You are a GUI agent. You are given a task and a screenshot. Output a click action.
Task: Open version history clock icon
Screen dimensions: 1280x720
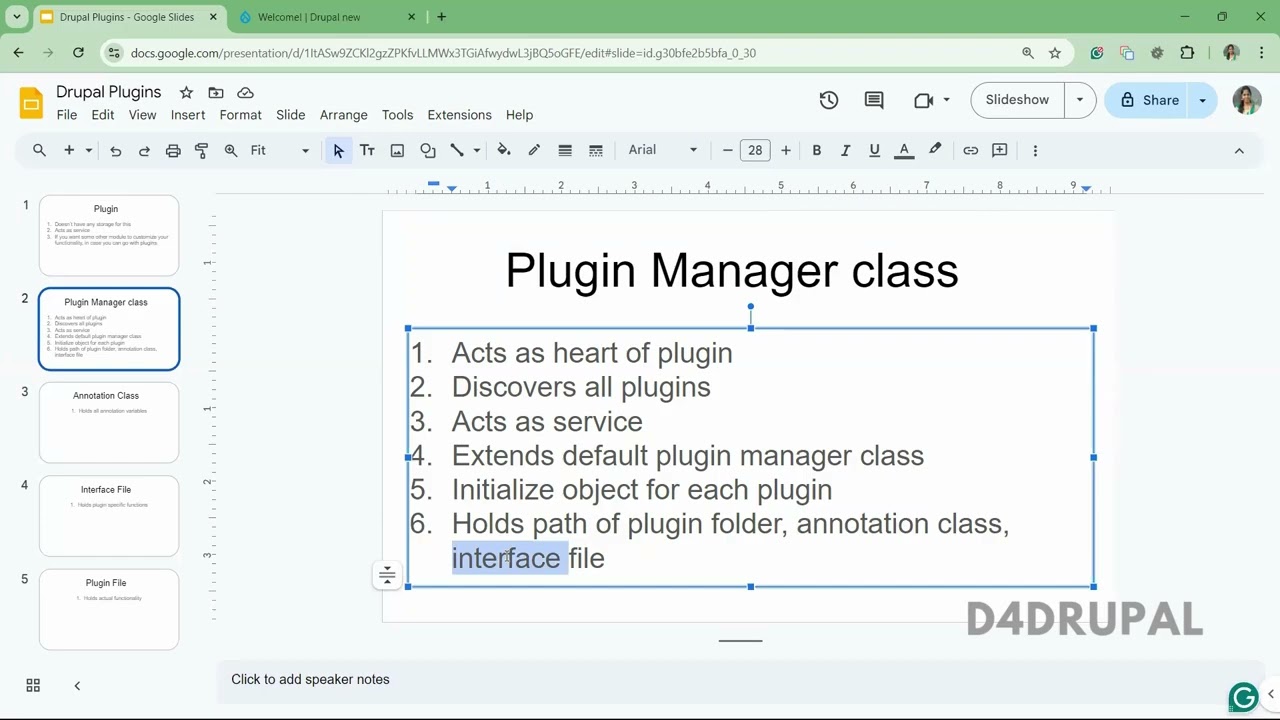click(x=829, y=100)
